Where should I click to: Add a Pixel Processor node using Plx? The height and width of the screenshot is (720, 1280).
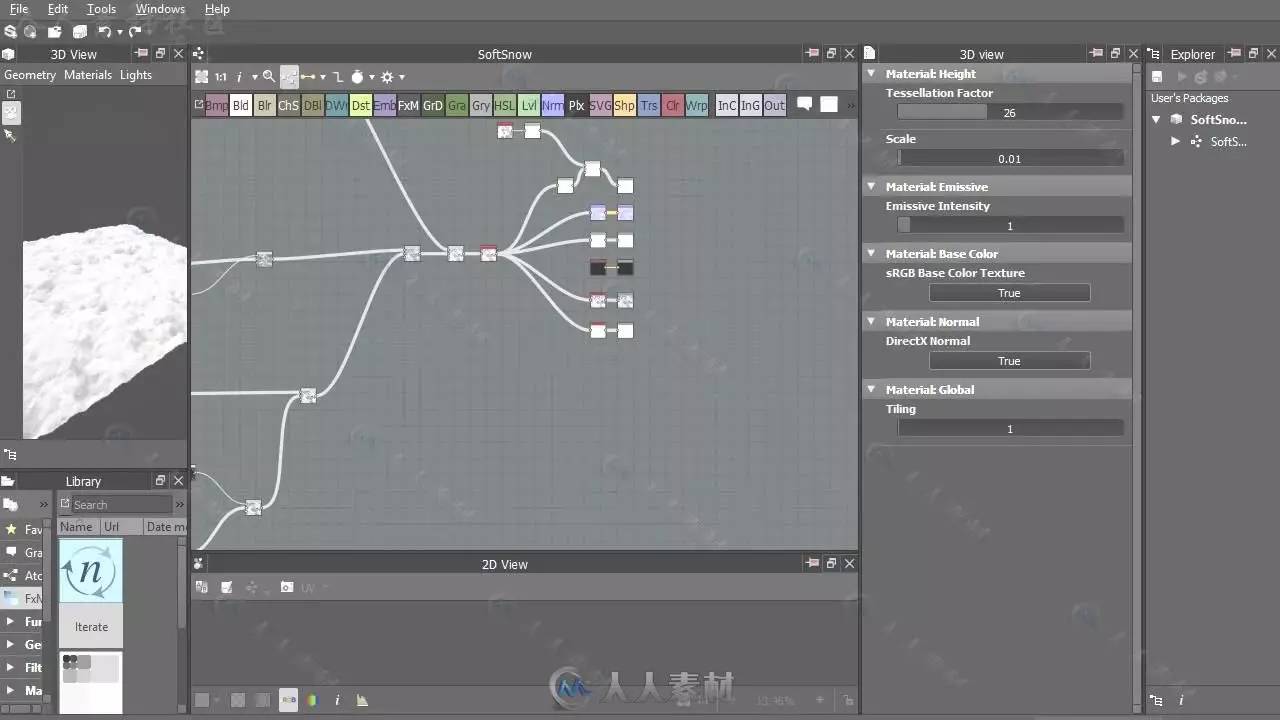tap(577, 105)
